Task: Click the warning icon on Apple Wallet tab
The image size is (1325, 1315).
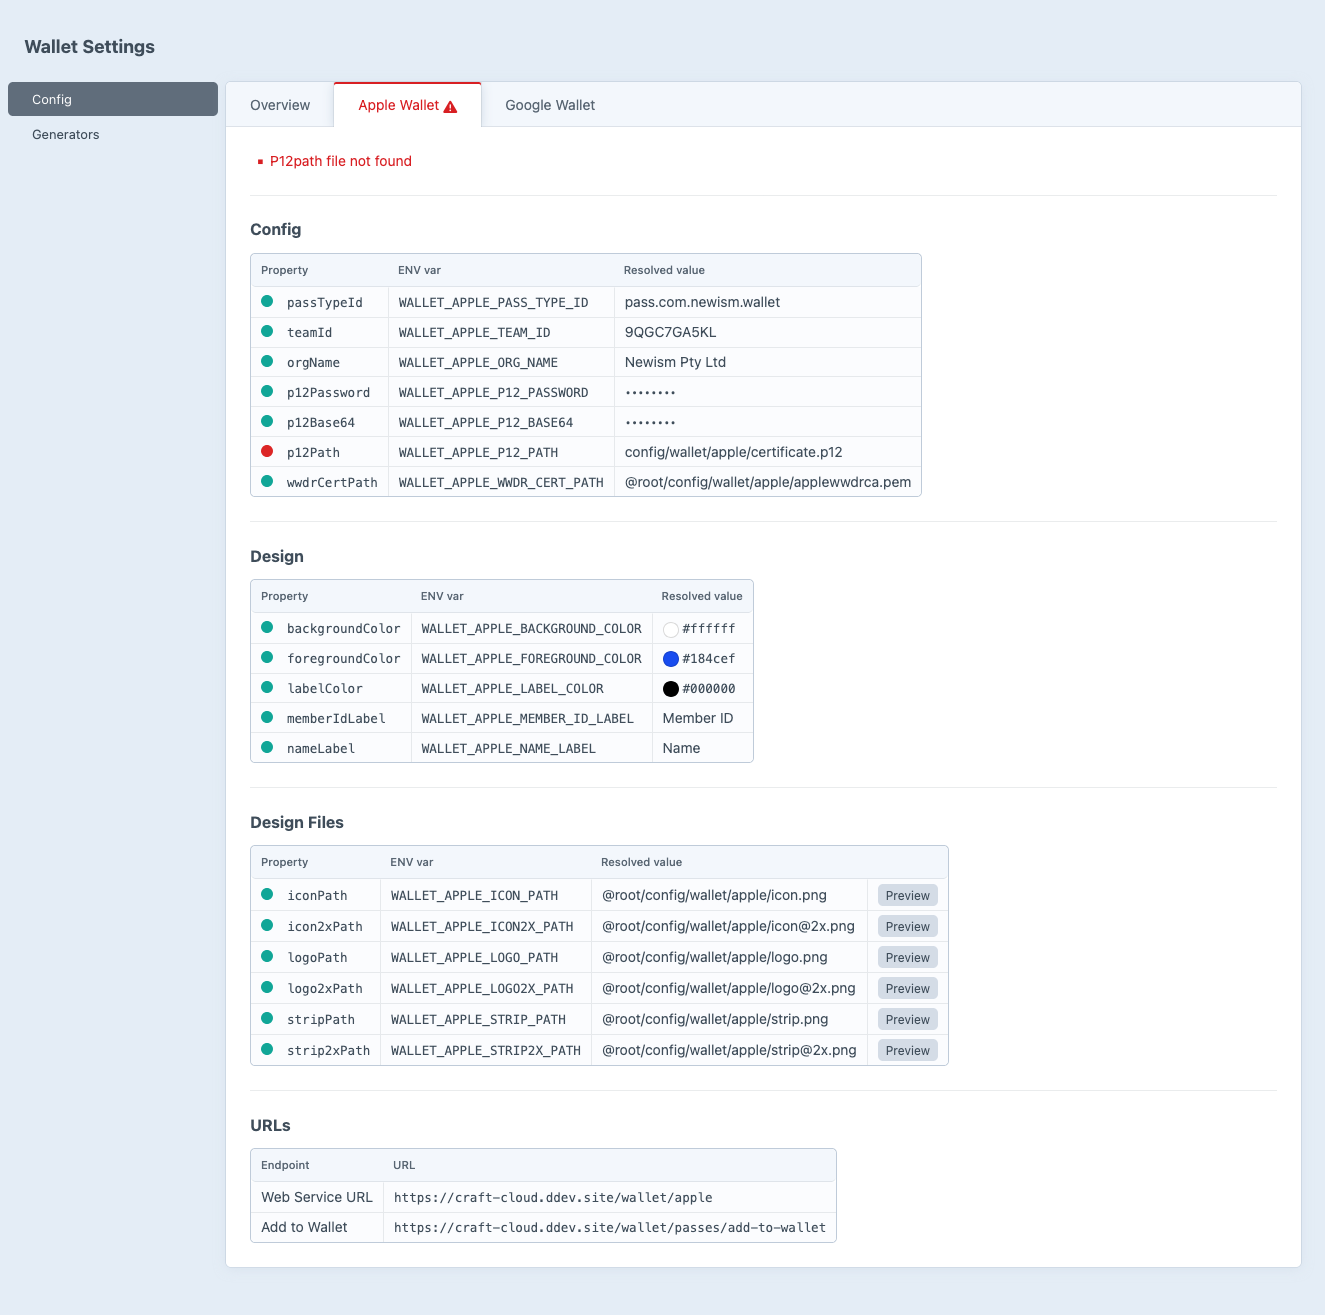Action: click(x=450, y=106)
